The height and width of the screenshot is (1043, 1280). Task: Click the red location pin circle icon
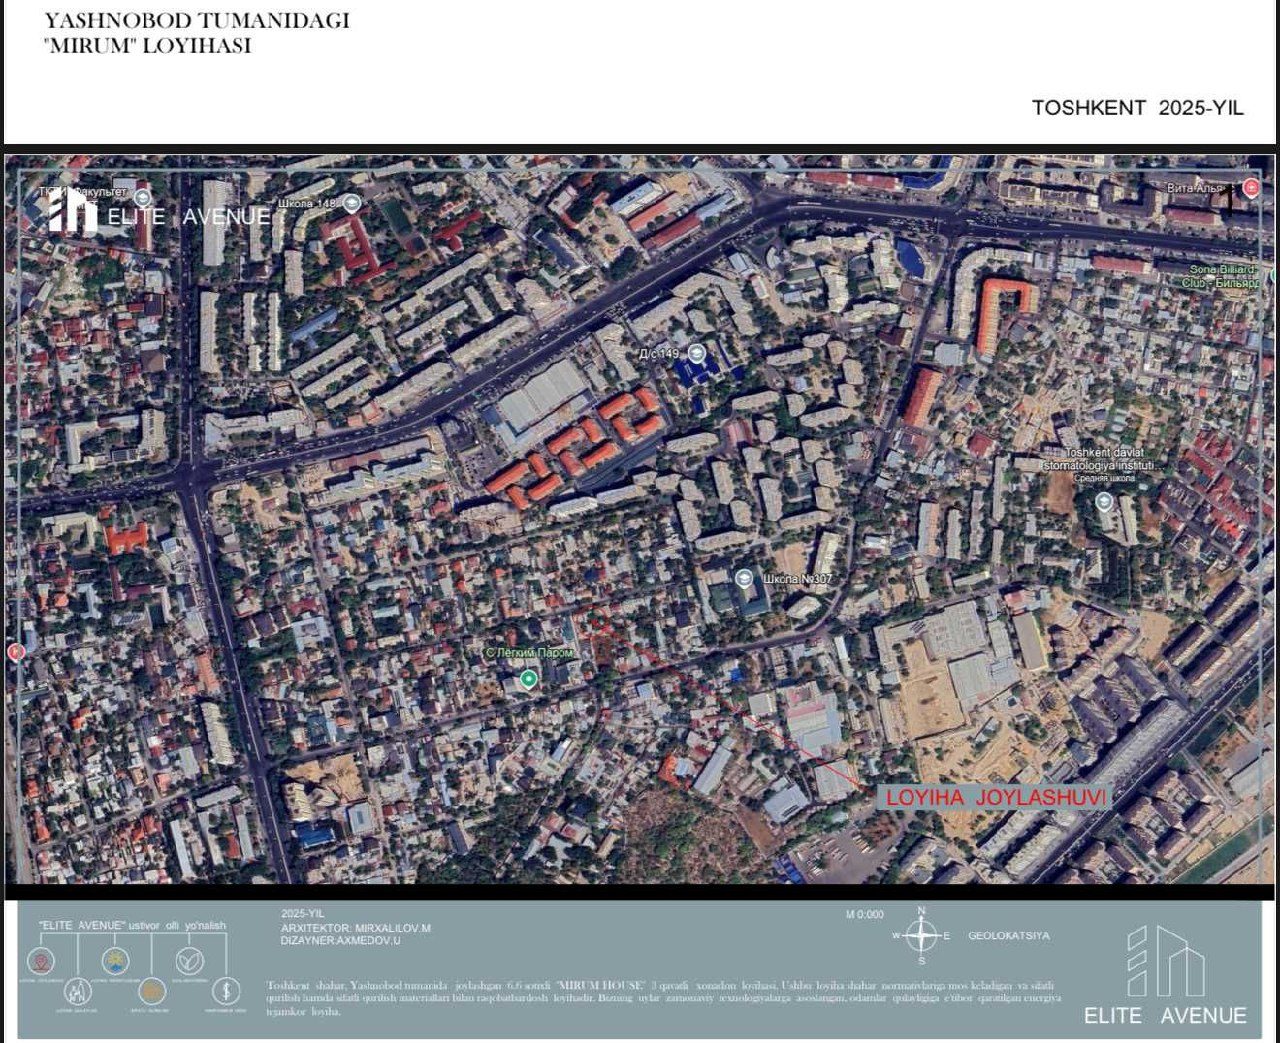click(42, 961)
